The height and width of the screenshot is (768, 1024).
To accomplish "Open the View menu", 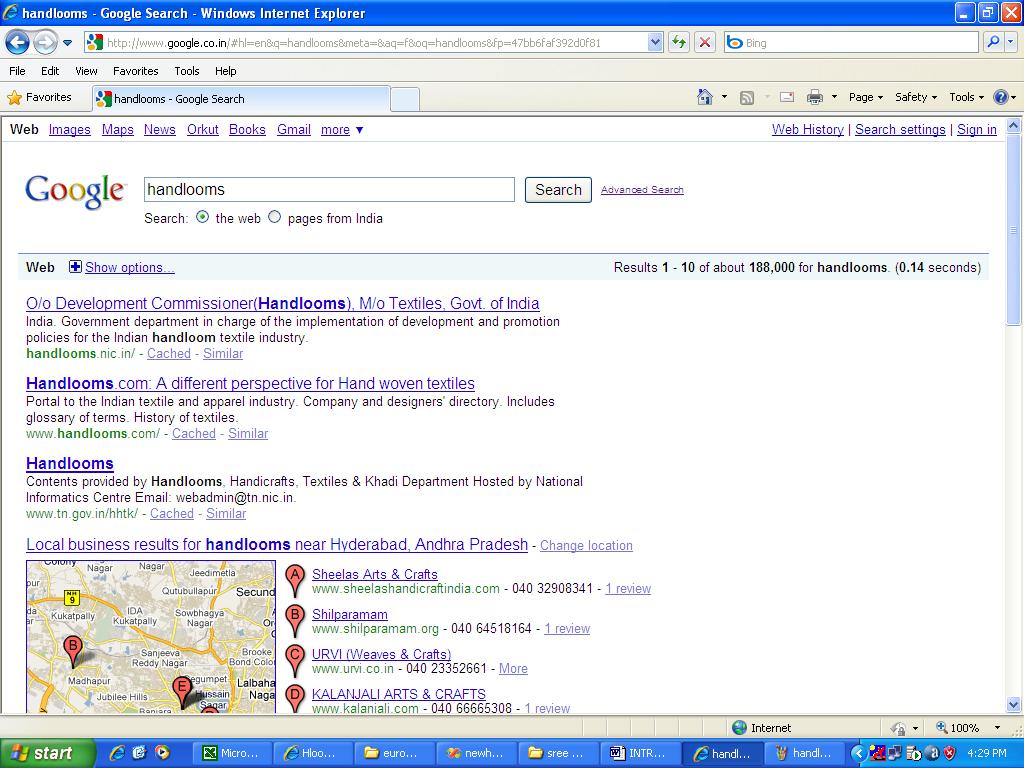I will tap(86, 71).
